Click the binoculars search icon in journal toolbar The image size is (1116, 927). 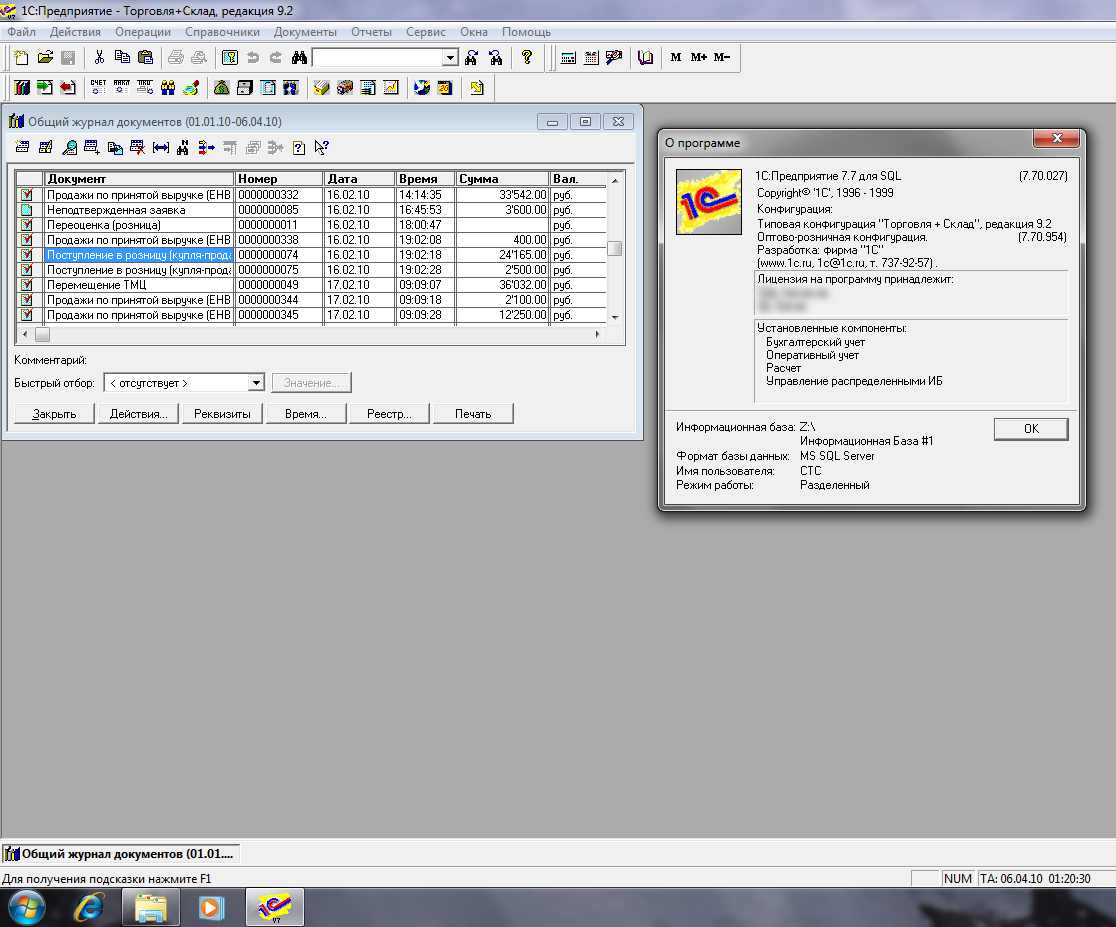pos(183,147)
